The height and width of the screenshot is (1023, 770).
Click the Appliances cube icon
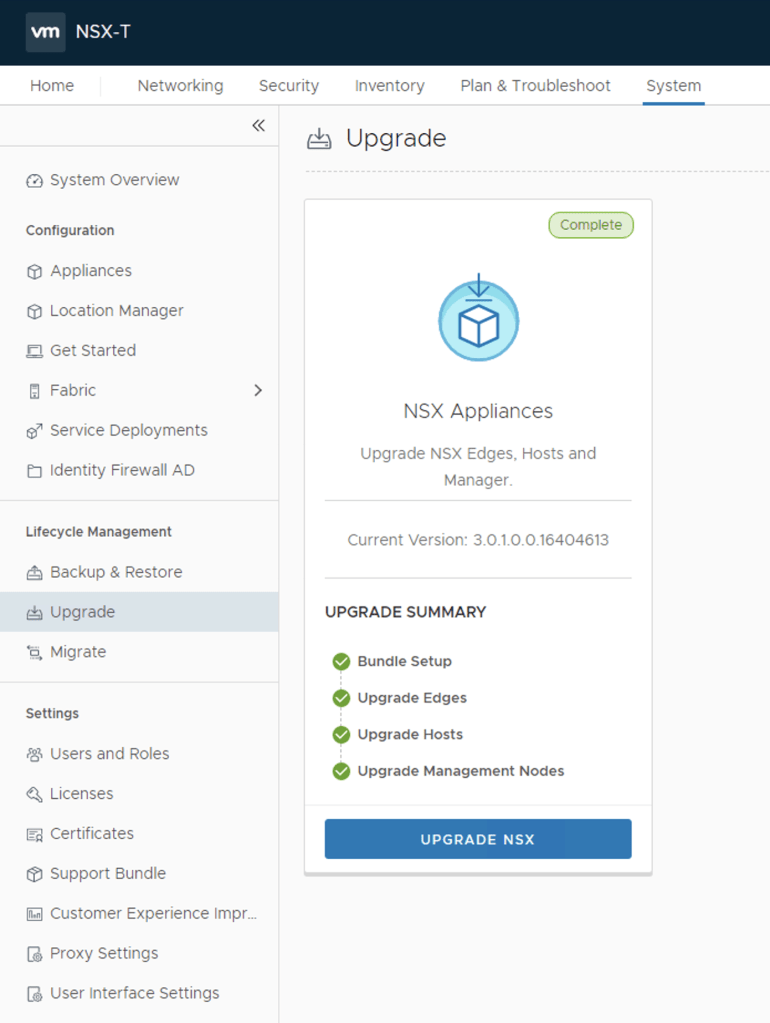35,271
